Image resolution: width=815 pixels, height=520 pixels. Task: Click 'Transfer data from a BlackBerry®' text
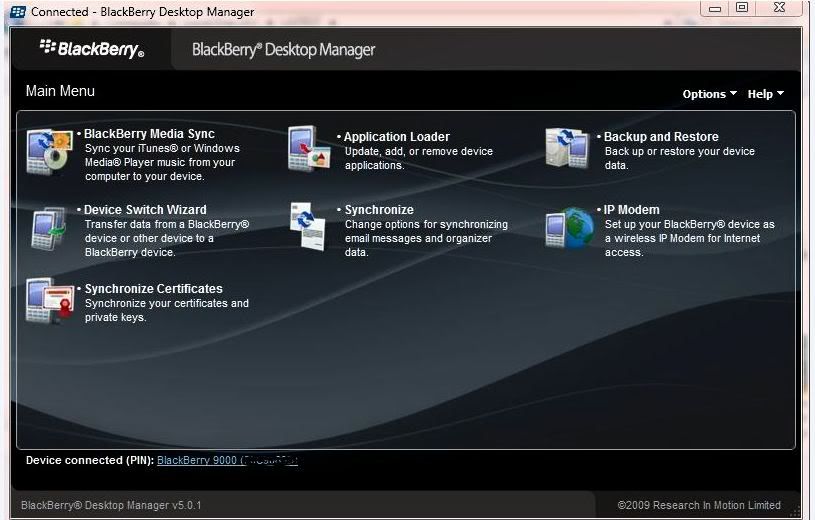(x=167, y=224)
